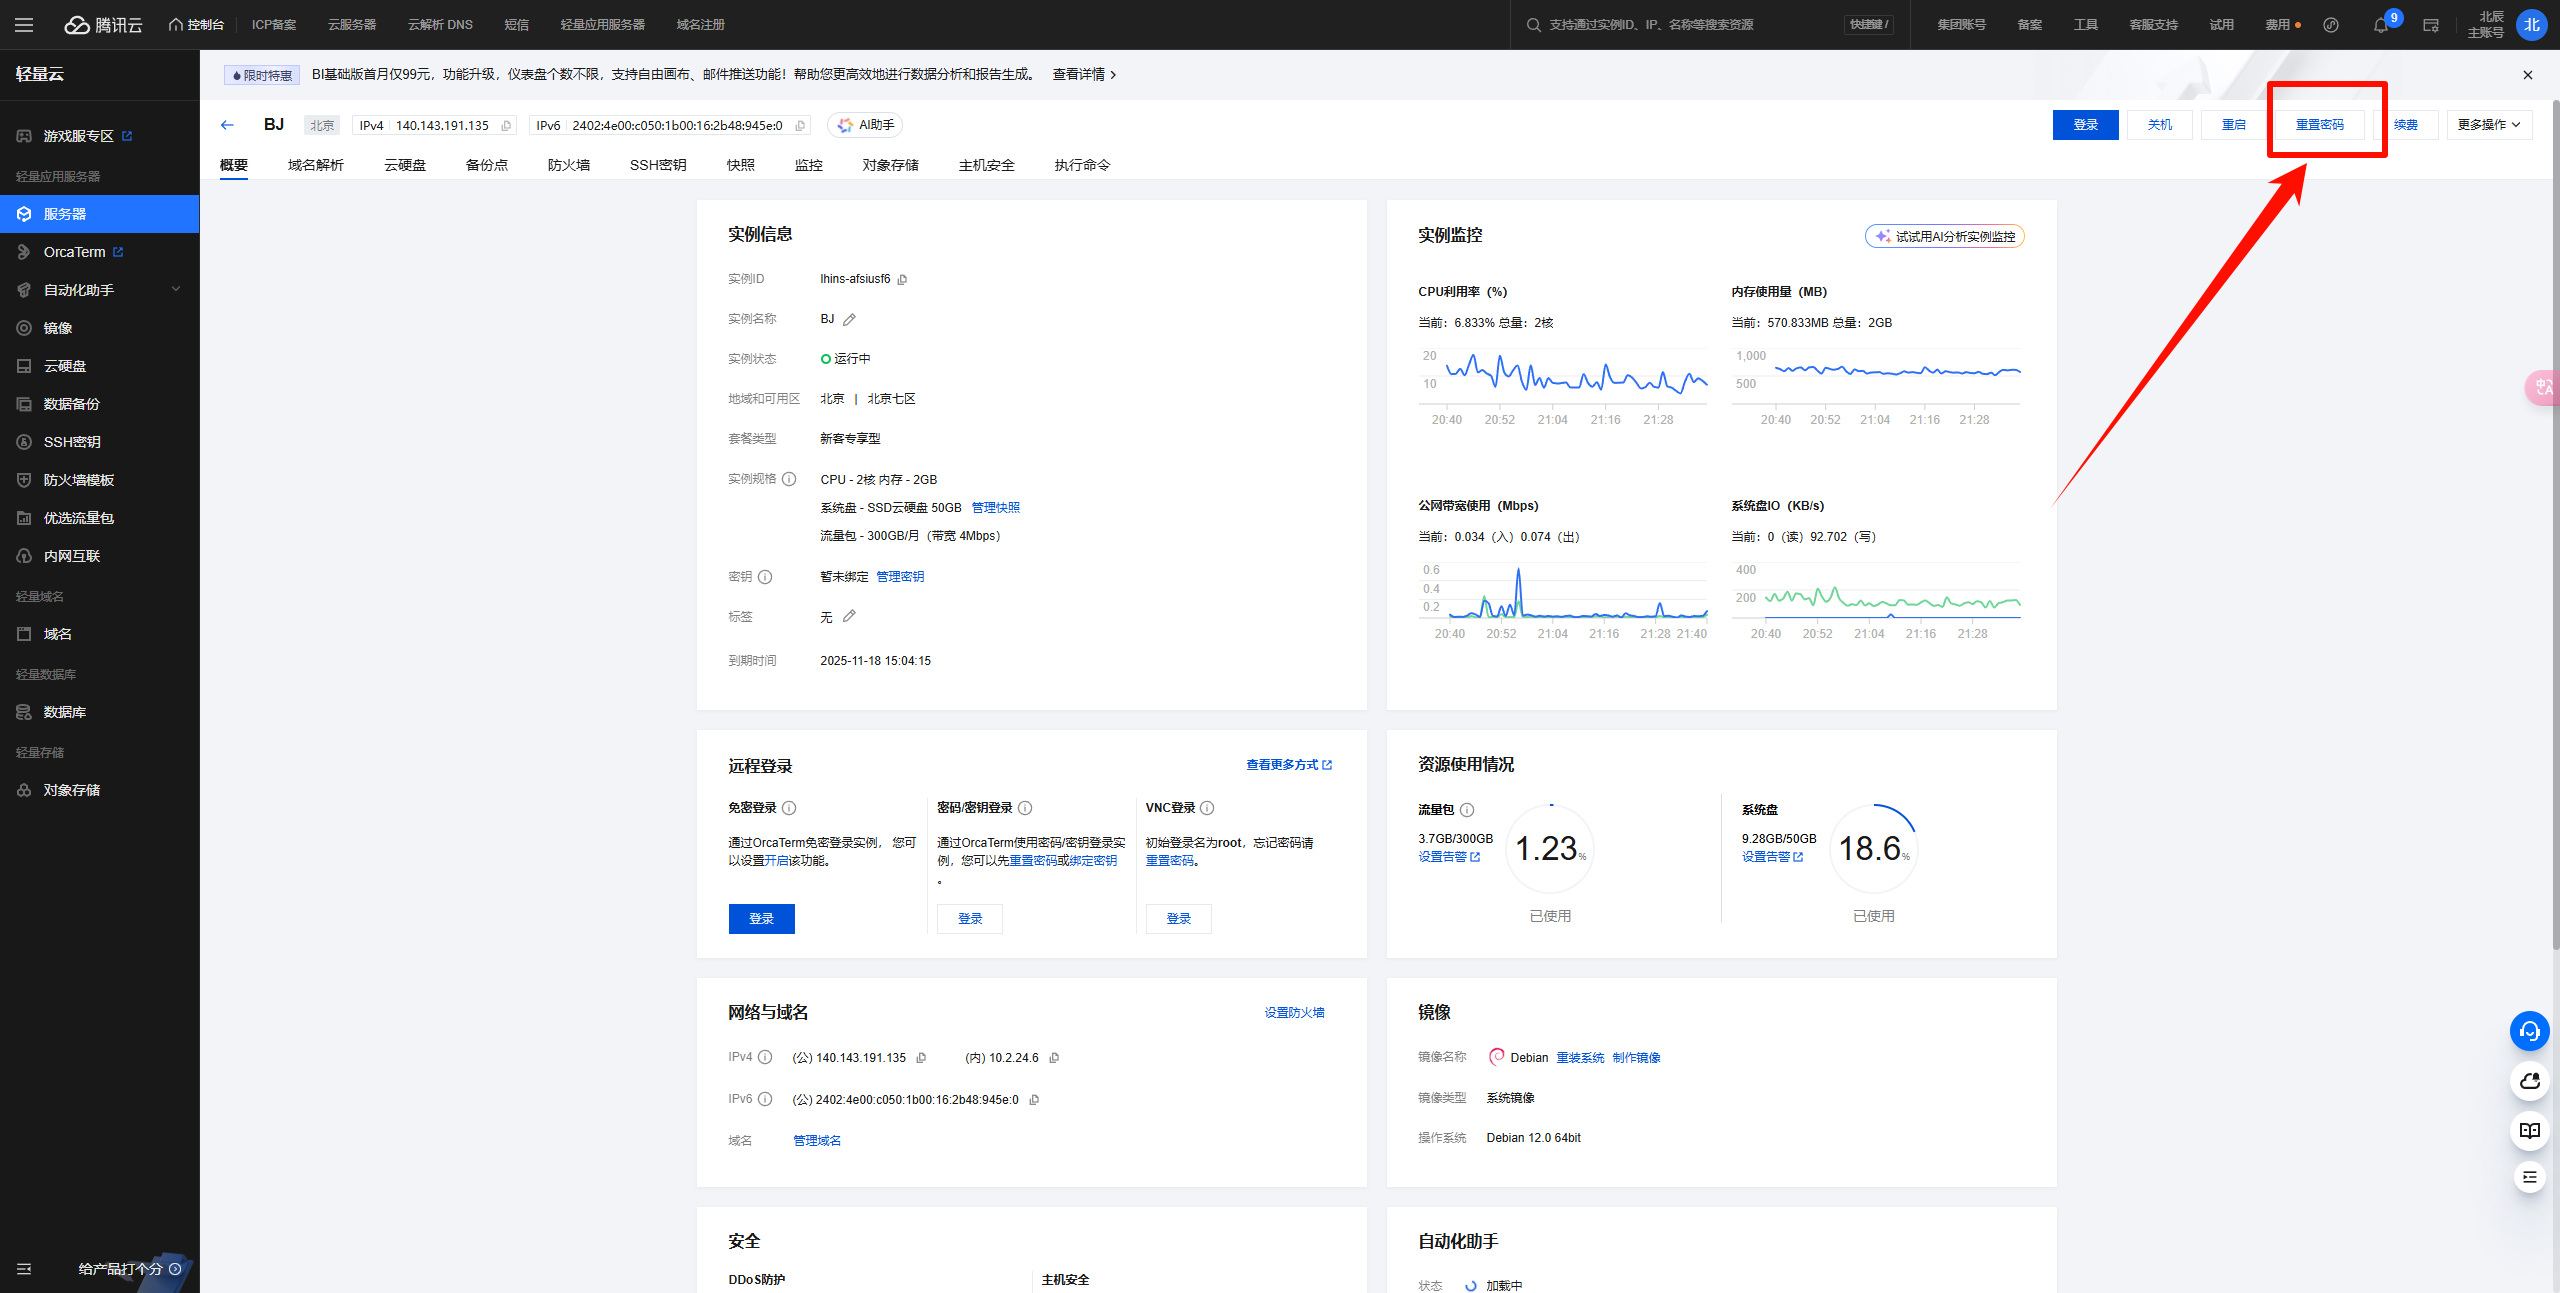Edit the tags pencil icon

[849, 617]
